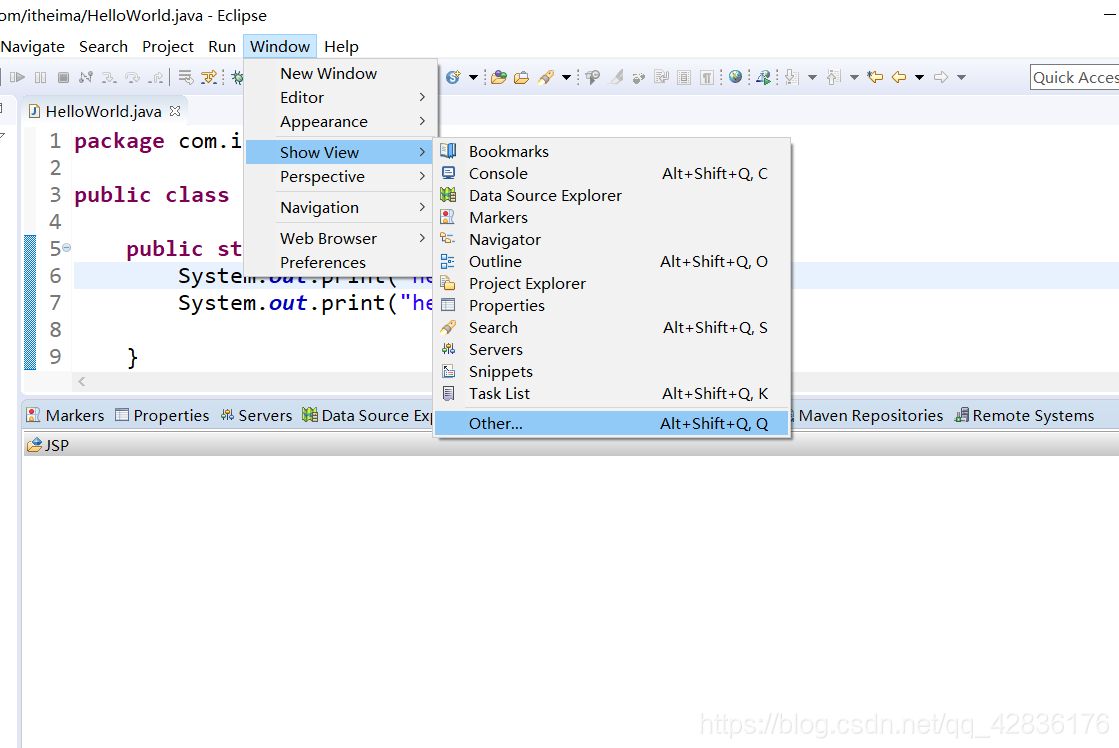Toggle Show Whitespace Characters paragraph icon
This screenshot has width=1119, height=748.
[x=707, y=77]
